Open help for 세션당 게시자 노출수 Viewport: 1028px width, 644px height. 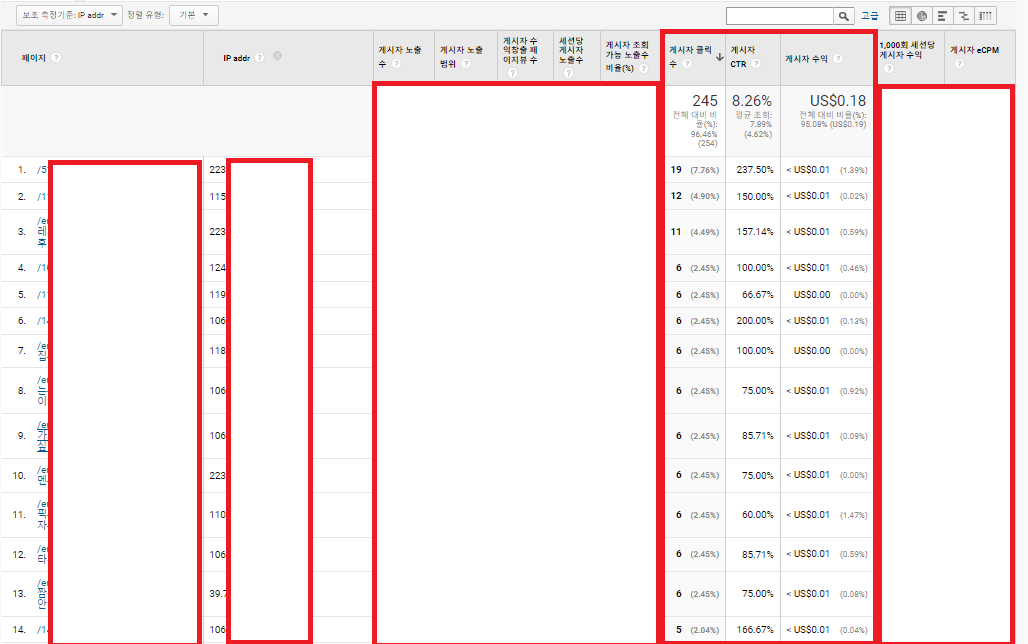(568, 73)
